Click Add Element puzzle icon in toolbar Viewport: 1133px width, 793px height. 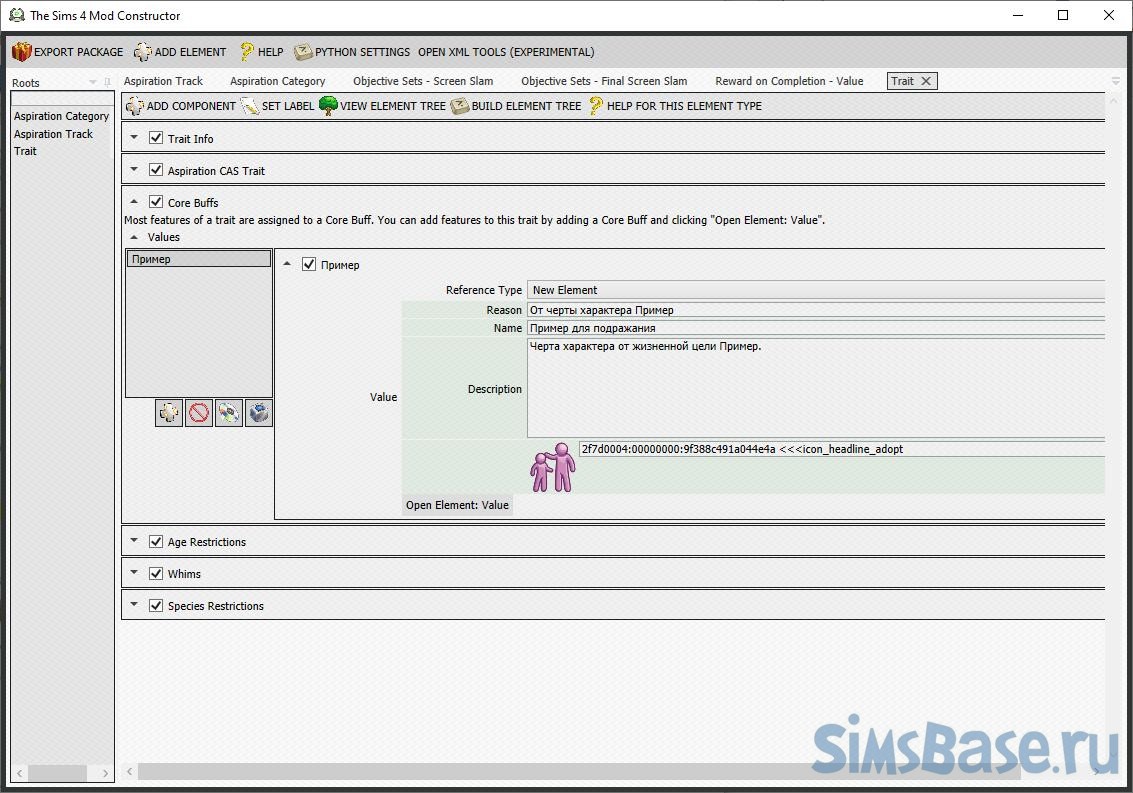(143, 52)
